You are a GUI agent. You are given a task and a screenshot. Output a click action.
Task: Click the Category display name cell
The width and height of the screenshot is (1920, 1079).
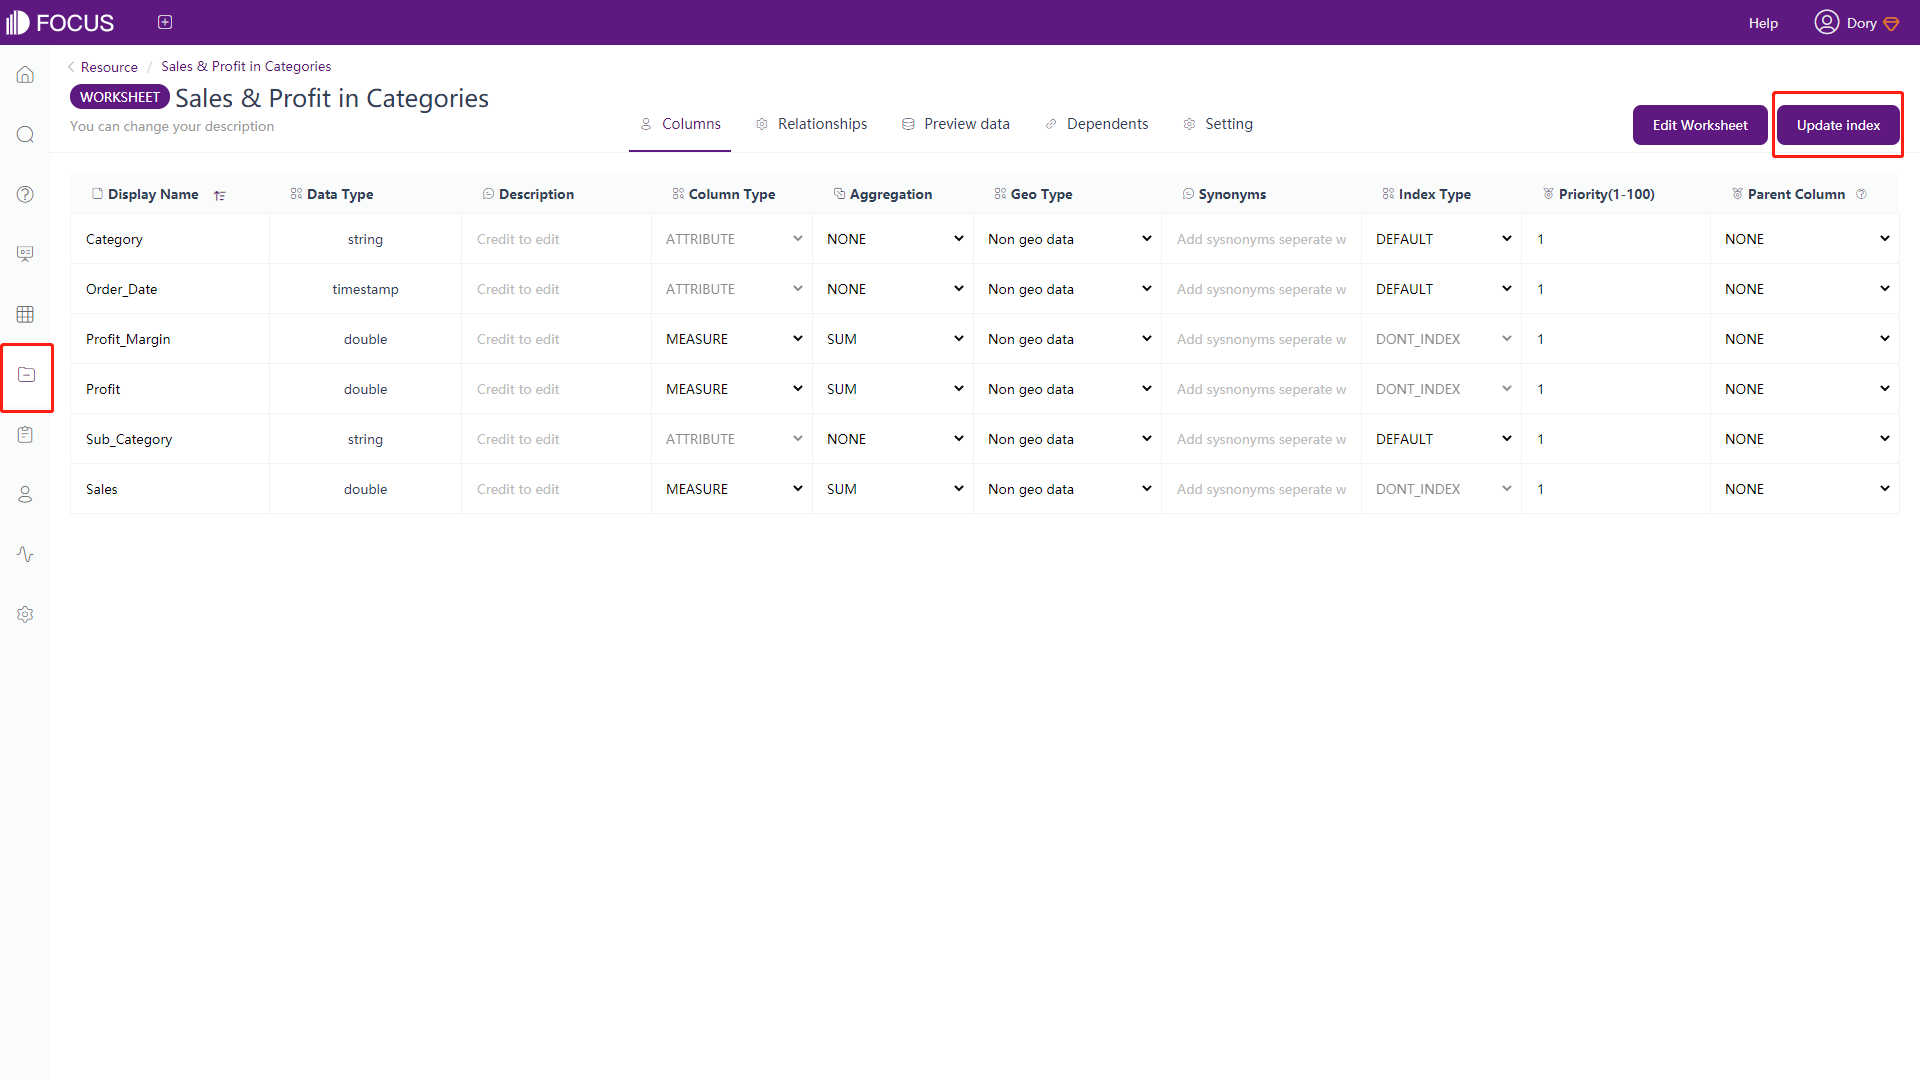coord(170,239)
